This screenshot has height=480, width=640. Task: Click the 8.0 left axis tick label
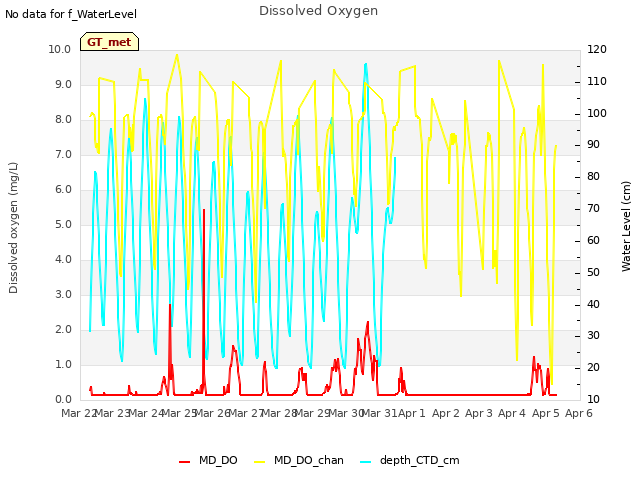click(x=63, y=120)
